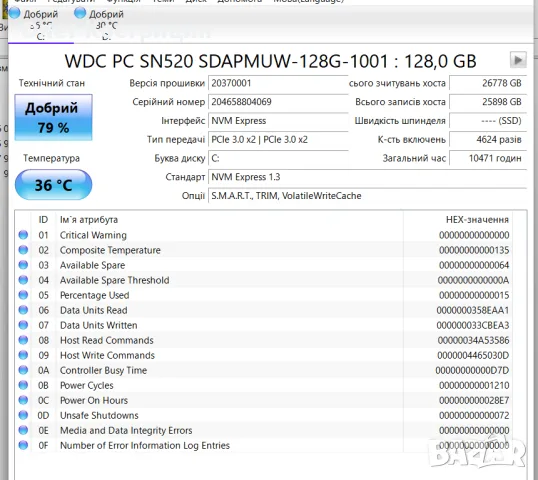
Task: Select the Percentage Used attribute name
Action: [95, 295]
